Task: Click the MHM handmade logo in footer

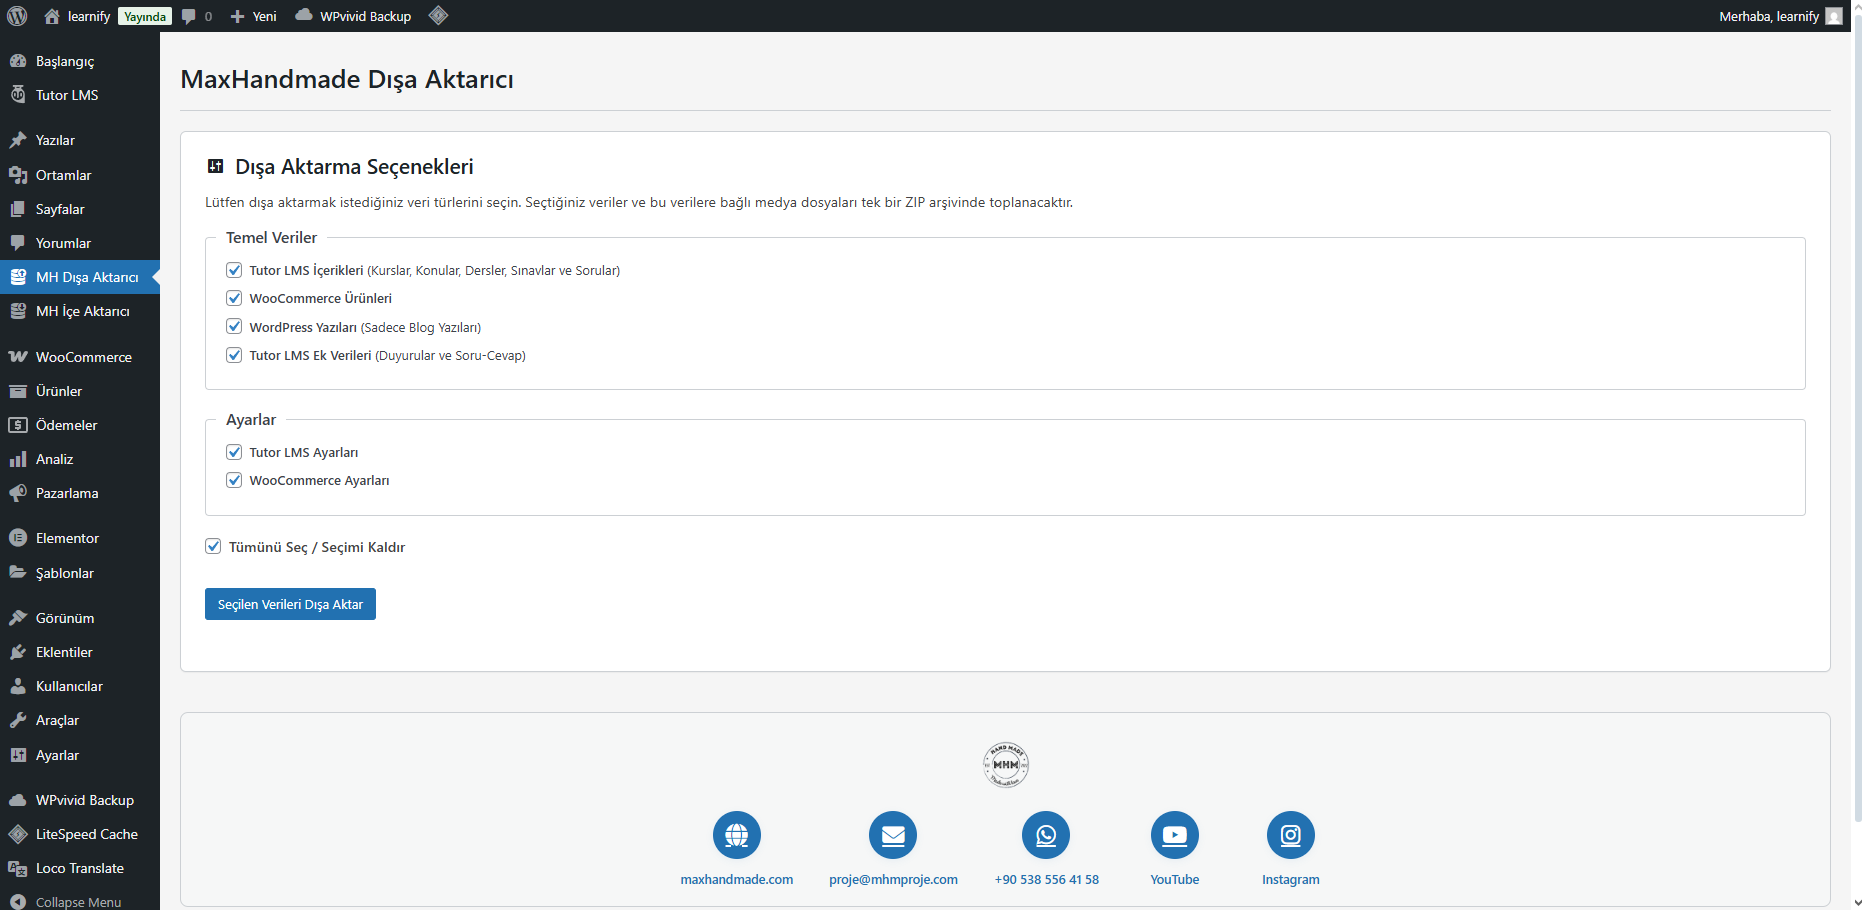Action: coord(1006,765)
